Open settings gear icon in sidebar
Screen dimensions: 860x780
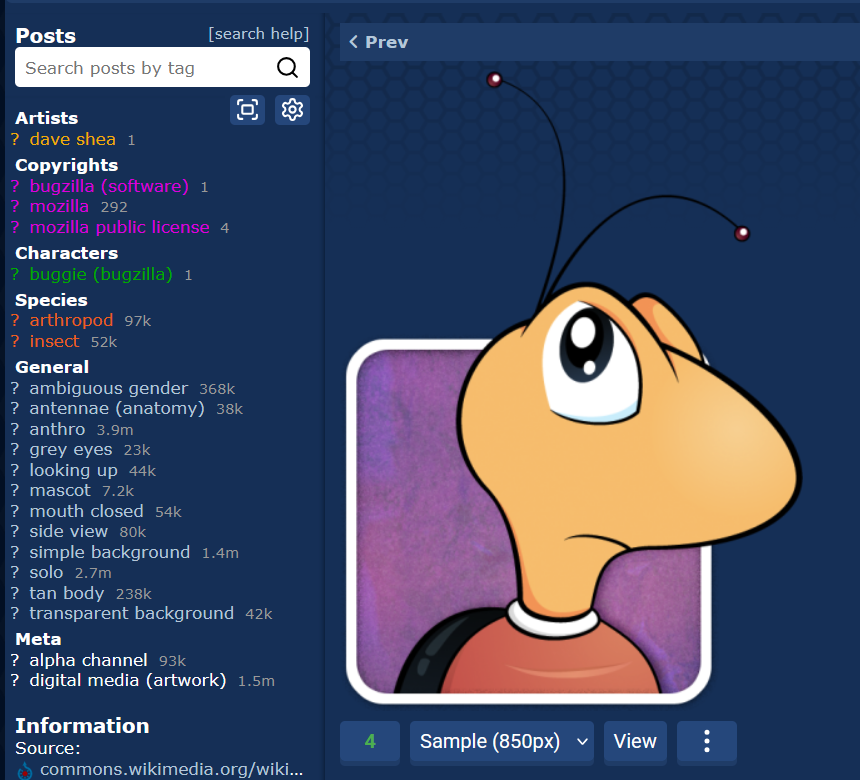tap(292, 110)
